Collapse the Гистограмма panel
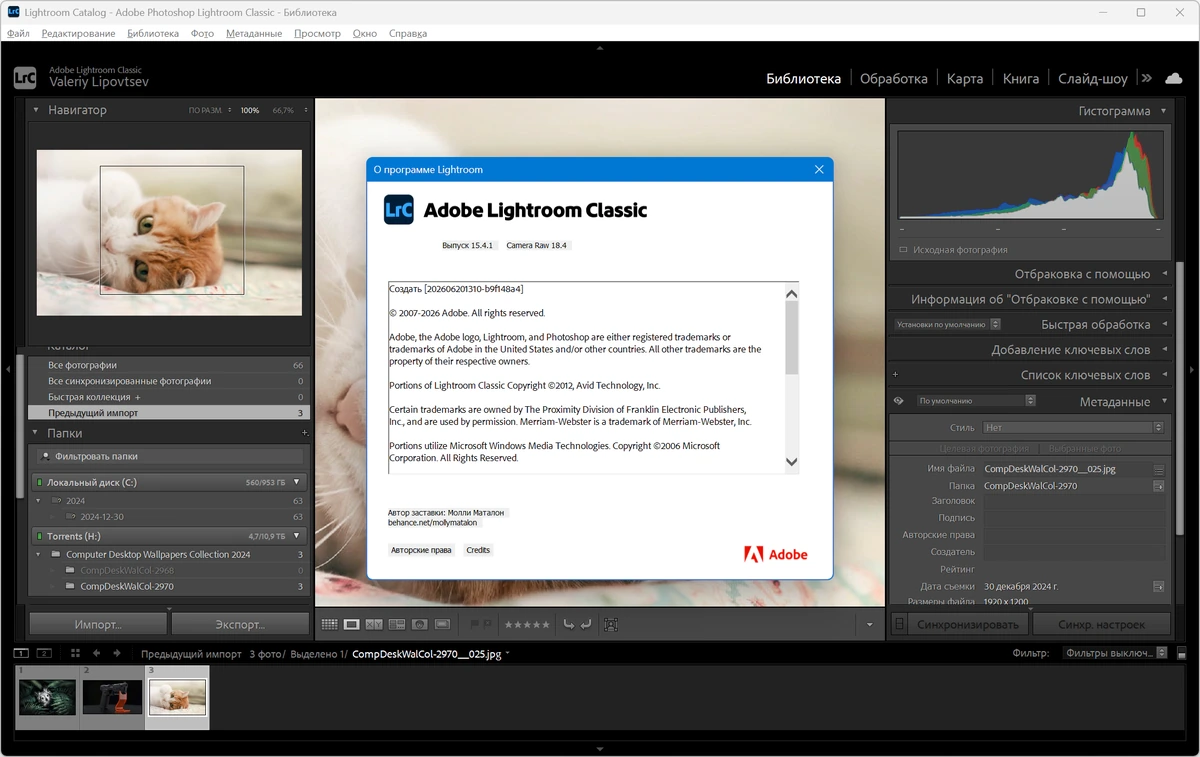The height and width of the screenshot is (757, 1200). pos(1163,111)
